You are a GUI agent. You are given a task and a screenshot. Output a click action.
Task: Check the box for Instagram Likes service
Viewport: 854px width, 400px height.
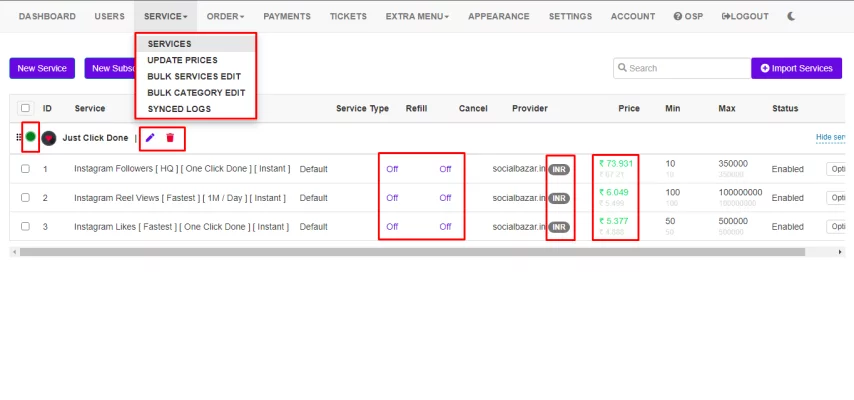[x=25, y=226]
